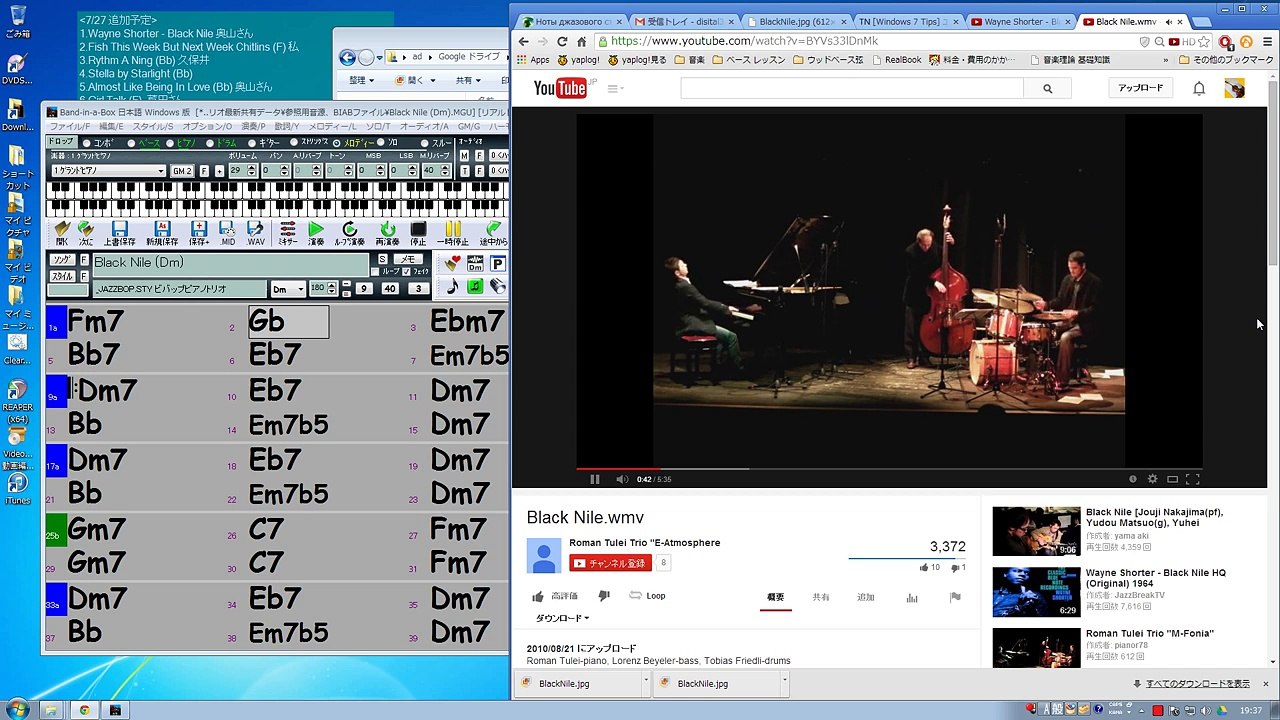Screen dimensions: 1280x720
Task: Dislike the Black Nile video
Action: 603,596
